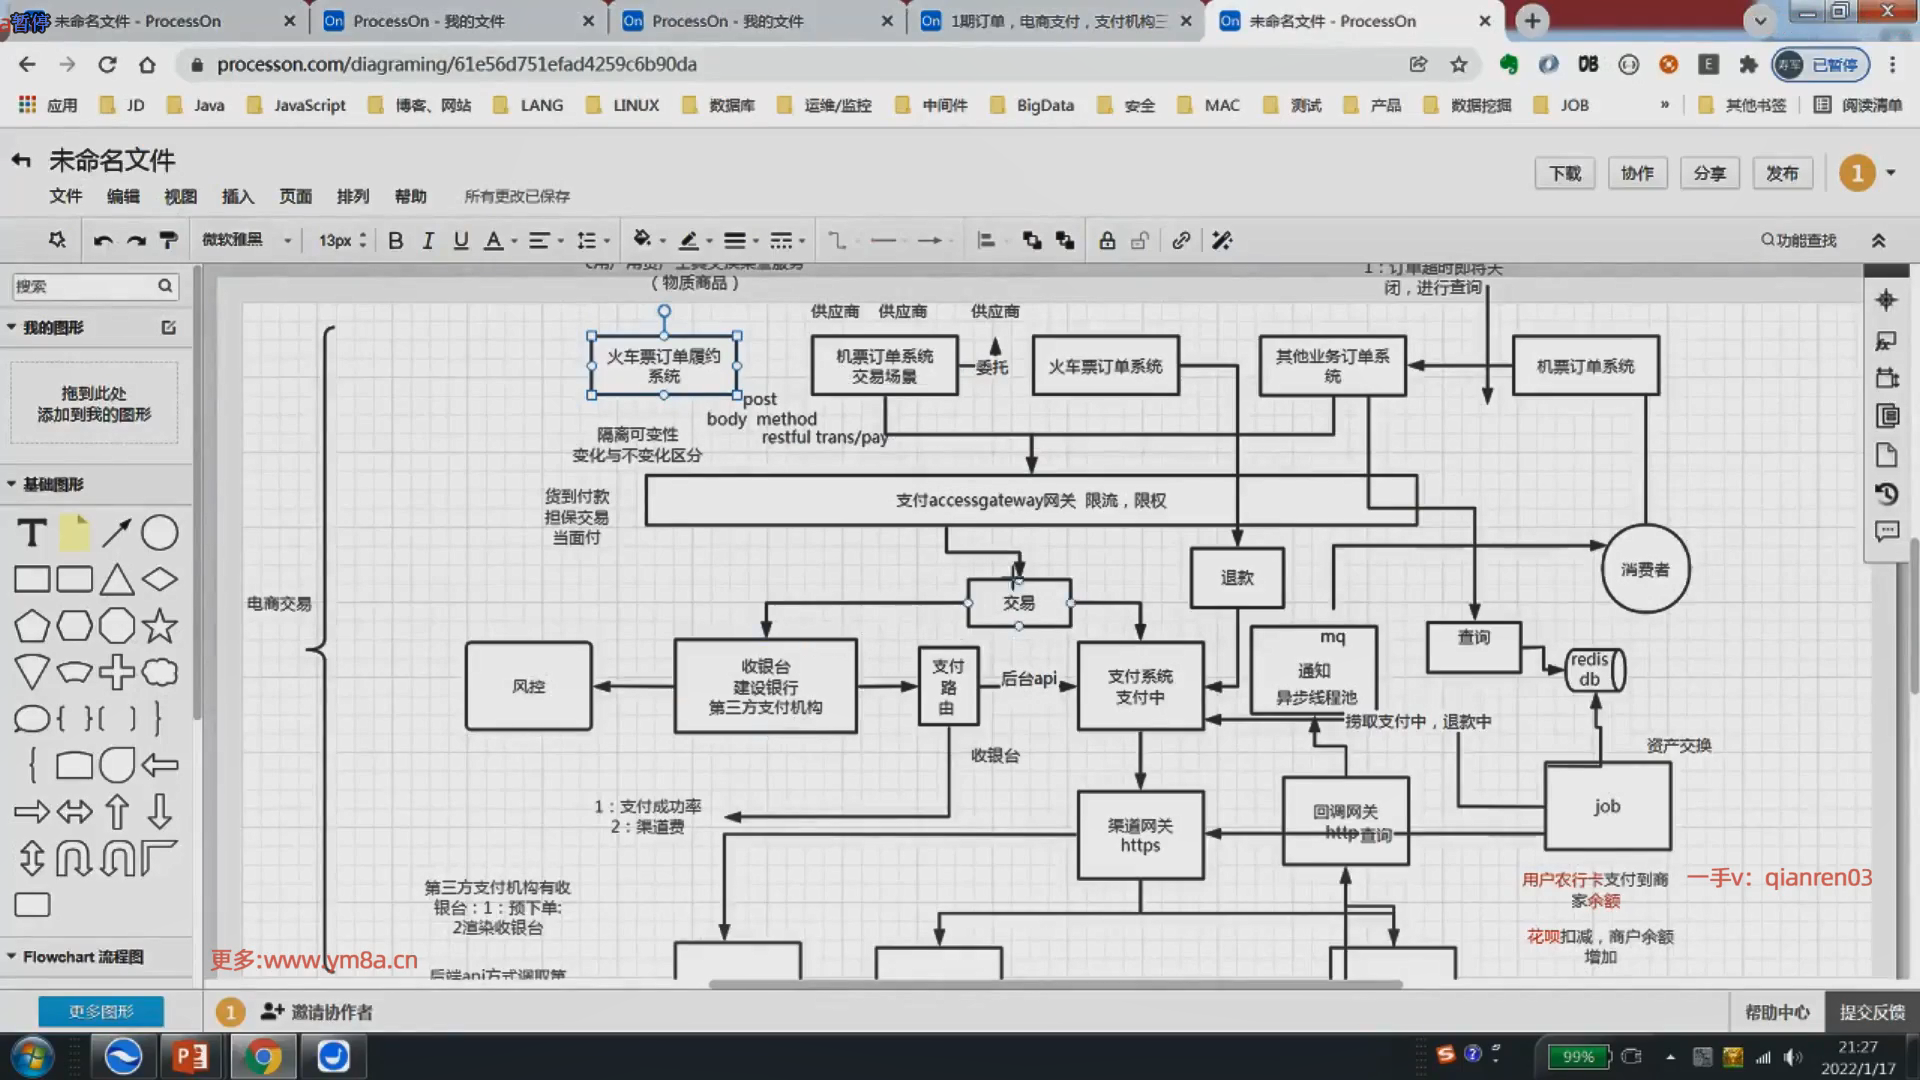1920x1080 pixels.
Task: Click the 下载 download button
Action: pyautogui.click(x=1564, y=173)
